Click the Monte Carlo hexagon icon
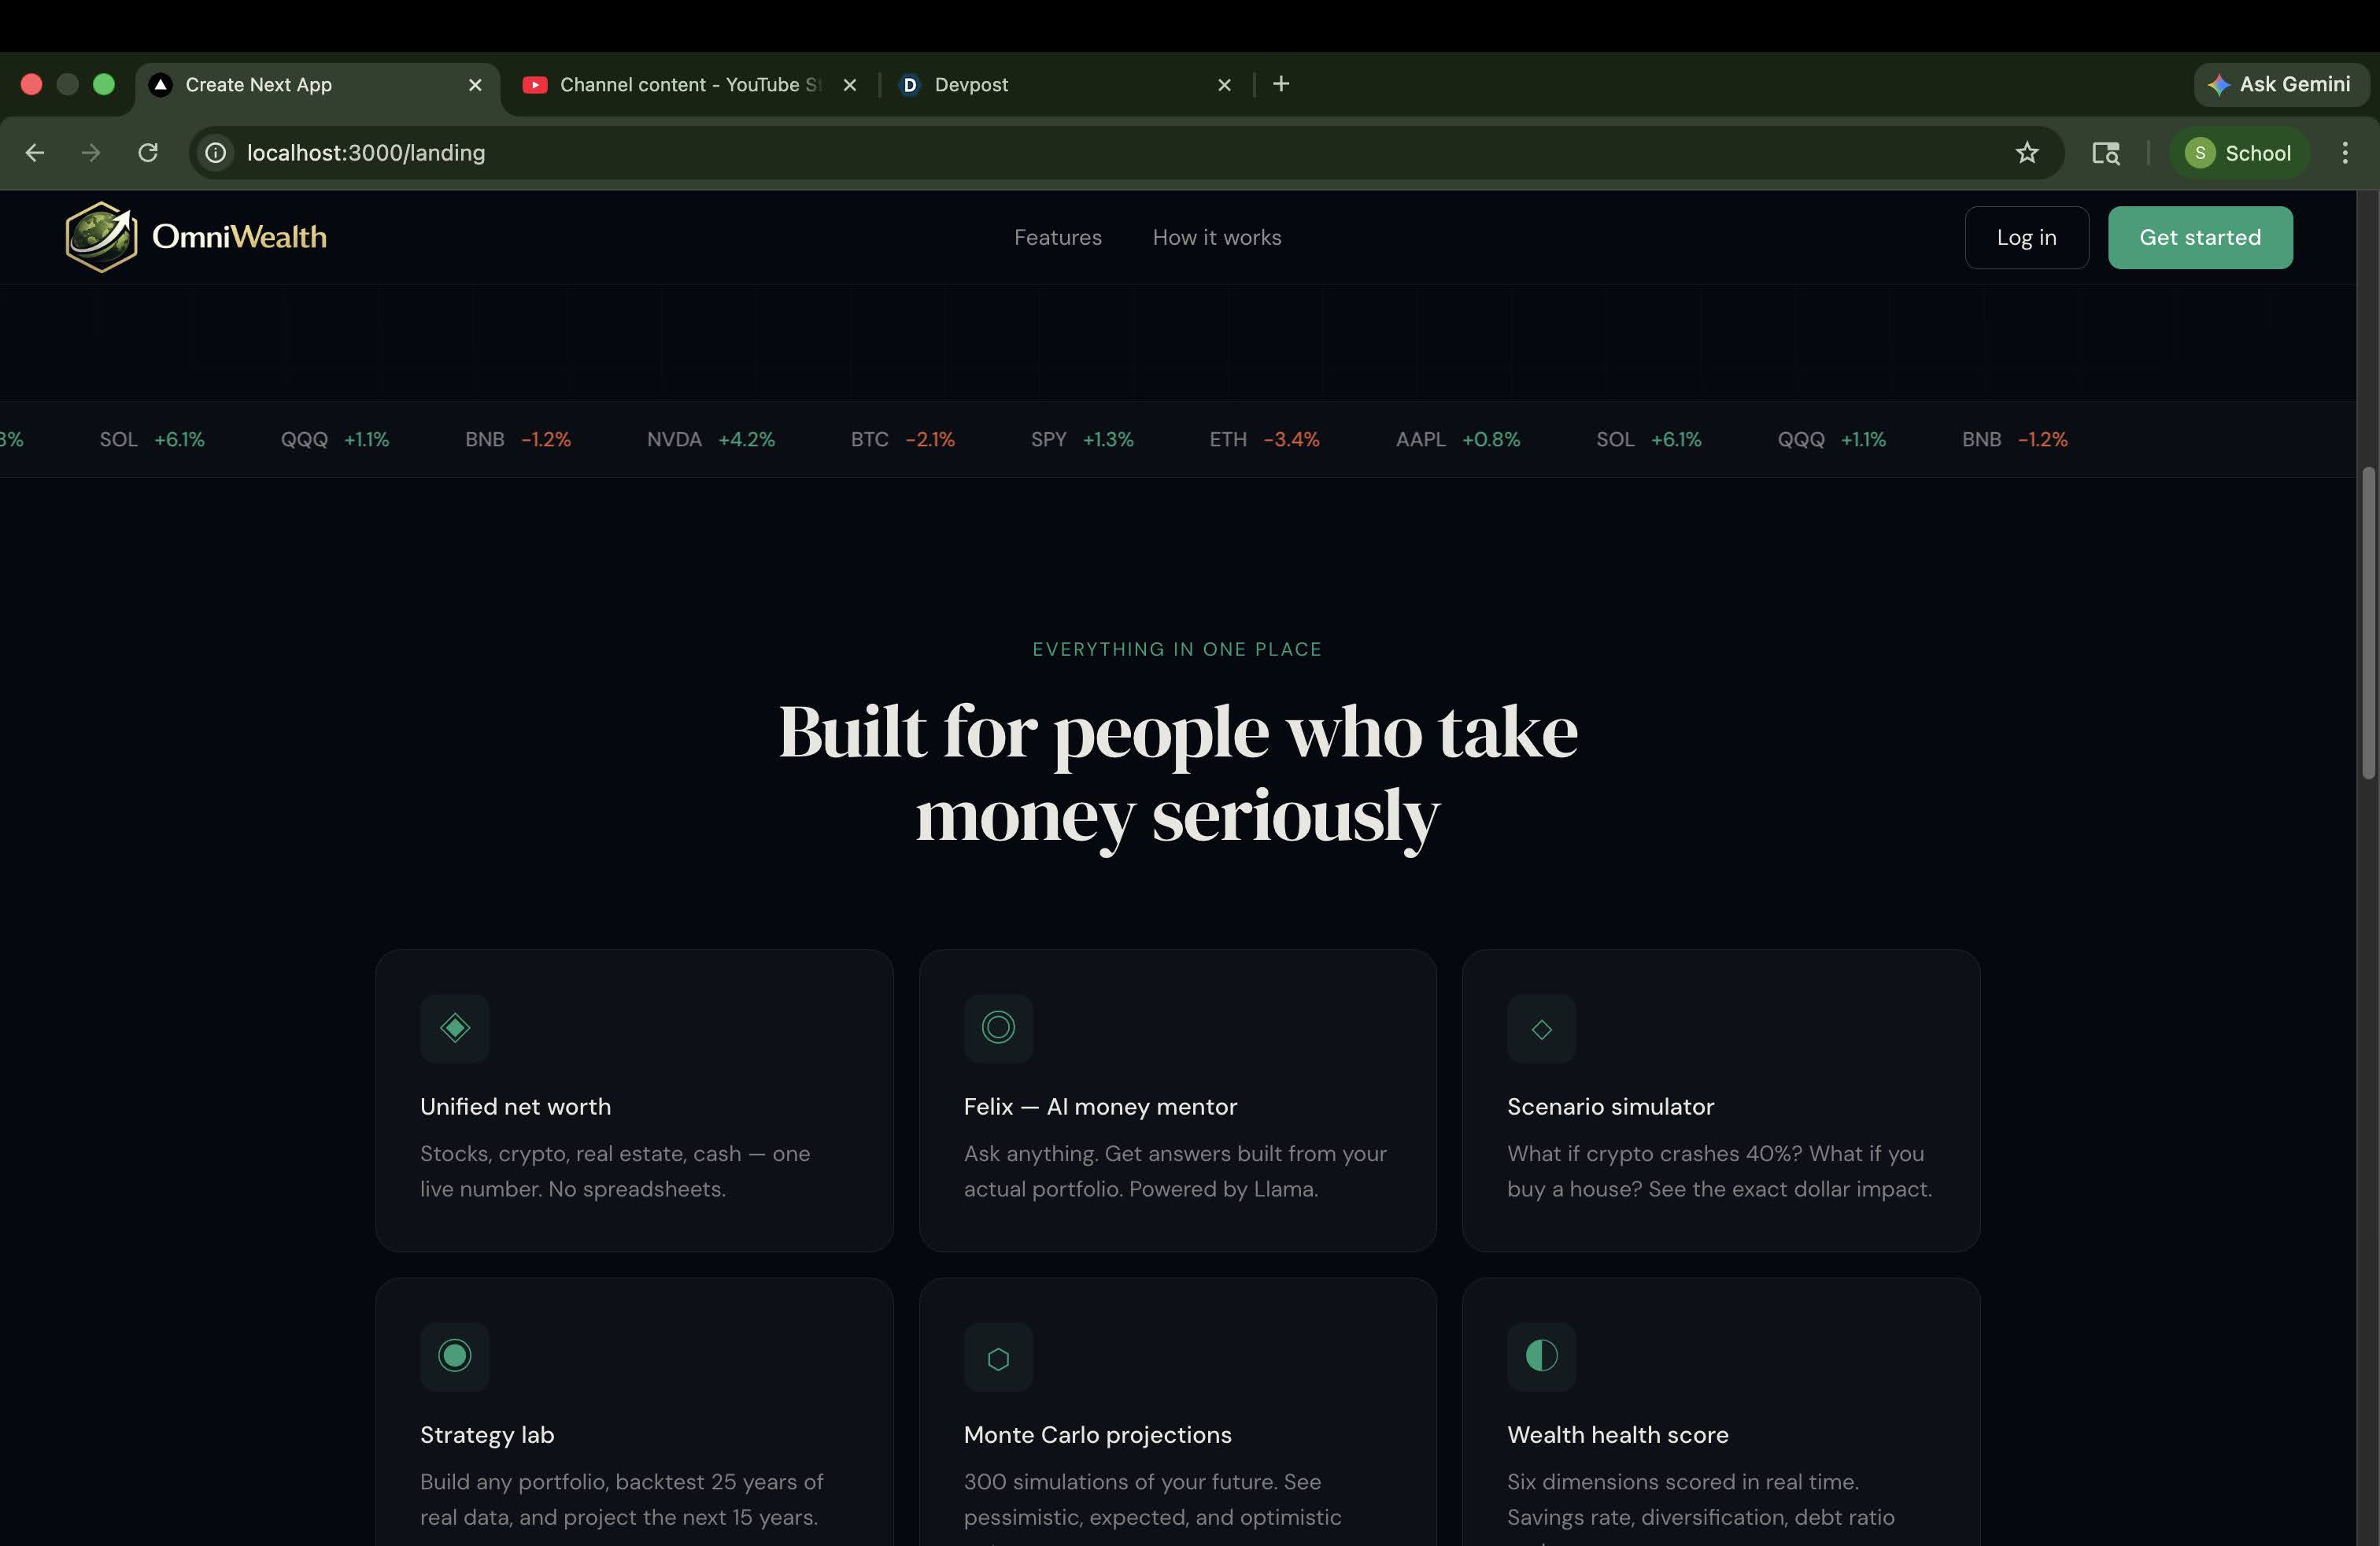Viewport: 2380px width, 1546px height. 998,1358
